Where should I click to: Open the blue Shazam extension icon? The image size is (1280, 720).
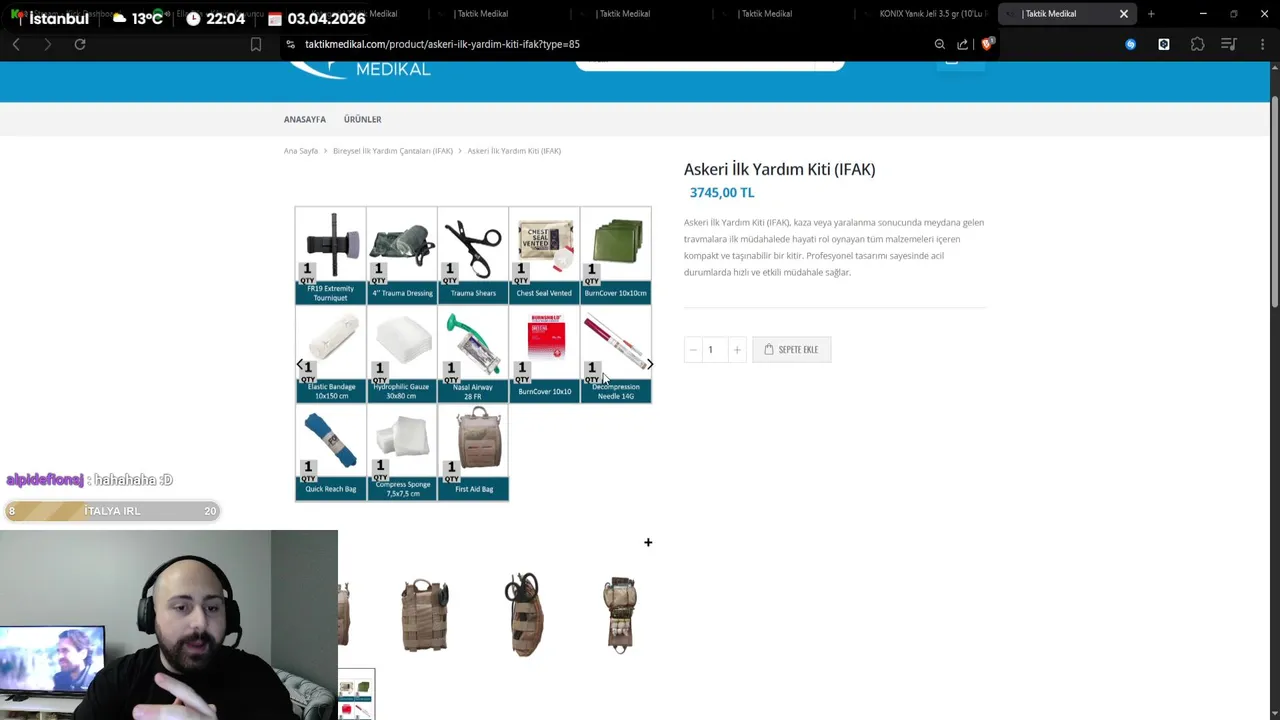tap(1131, 44)
